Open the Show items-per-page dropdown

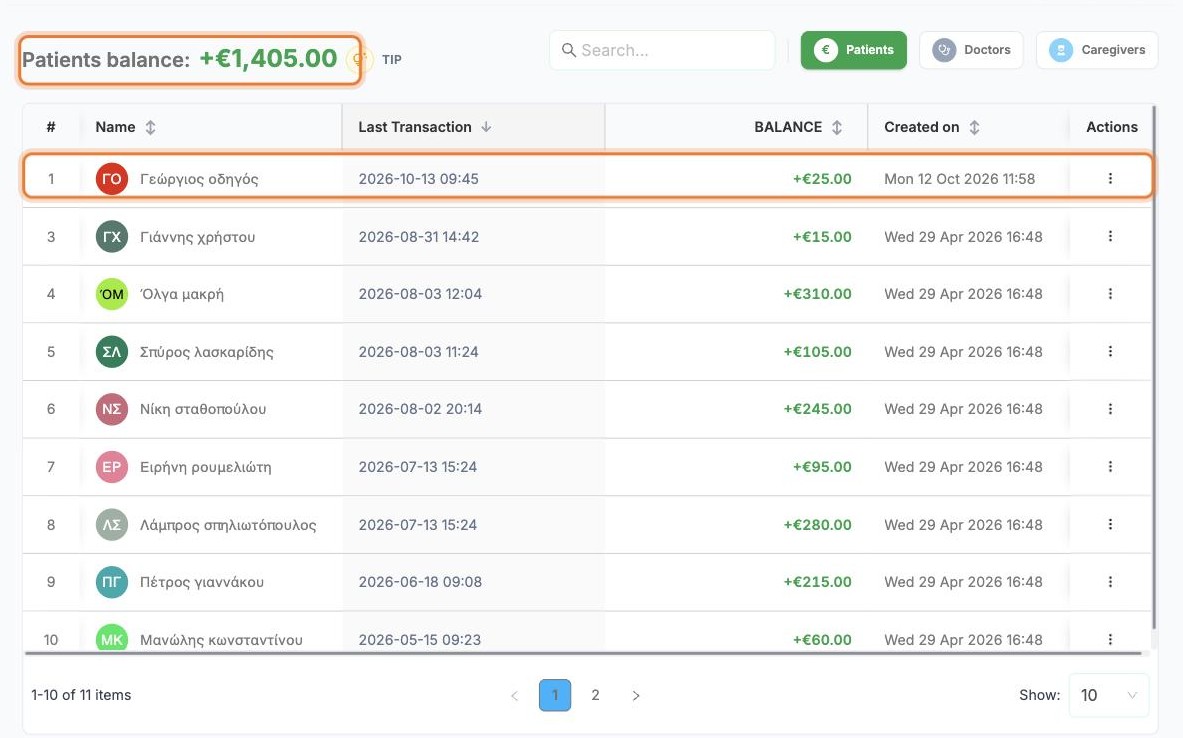1108,695
